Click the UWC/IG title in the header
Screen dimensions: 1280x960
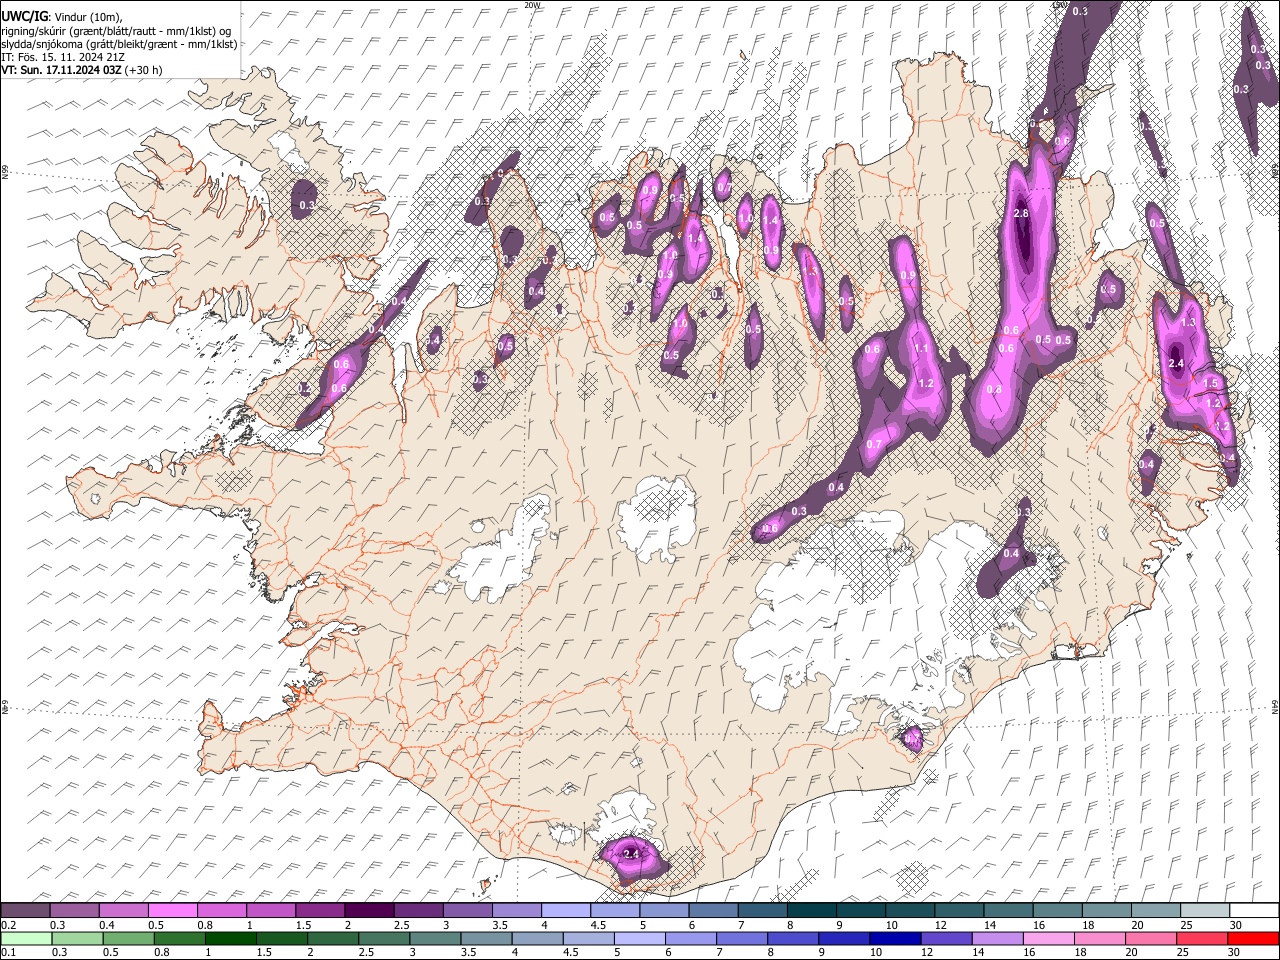(x=24, y=16)
